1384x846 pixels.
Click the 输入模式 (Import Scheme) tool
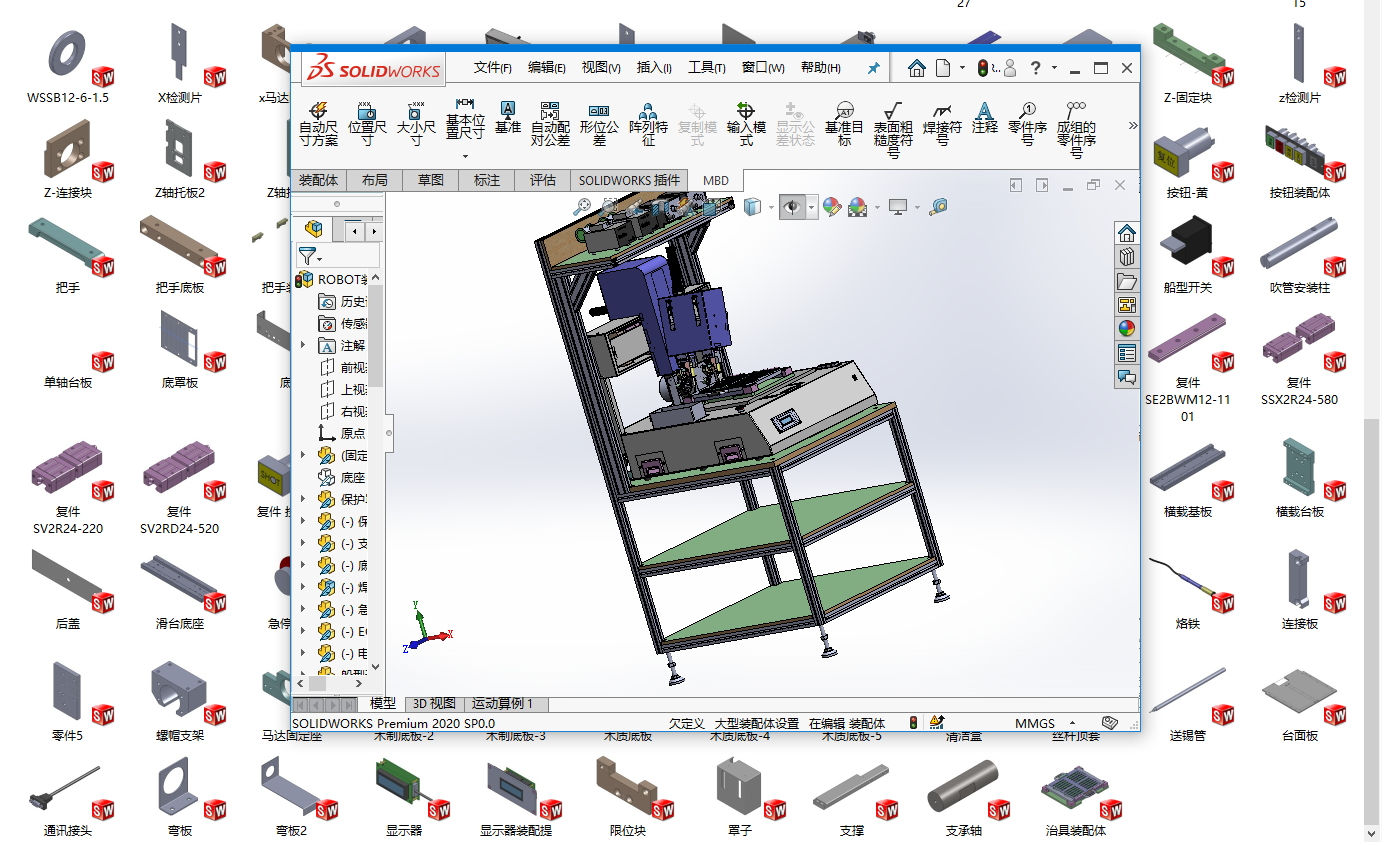[x=745, y=123]
